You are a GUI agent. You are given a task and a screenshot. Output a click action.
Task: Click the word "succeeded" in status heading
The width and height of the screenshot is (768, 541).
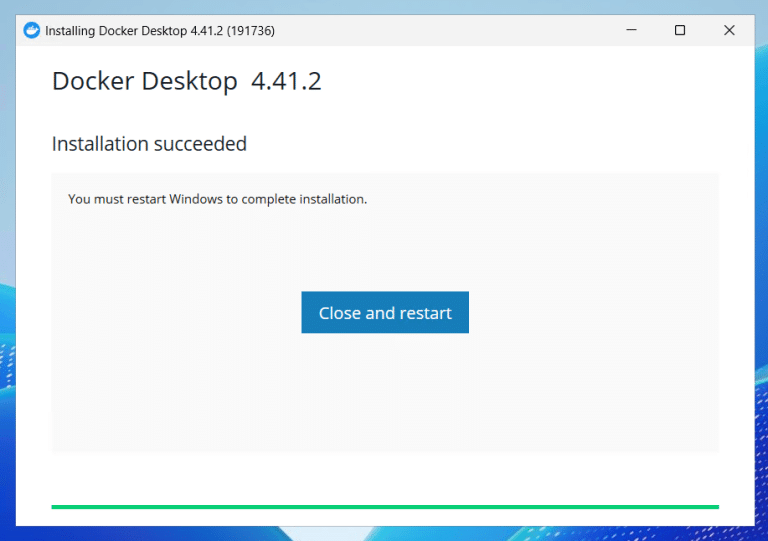(199, 144)
